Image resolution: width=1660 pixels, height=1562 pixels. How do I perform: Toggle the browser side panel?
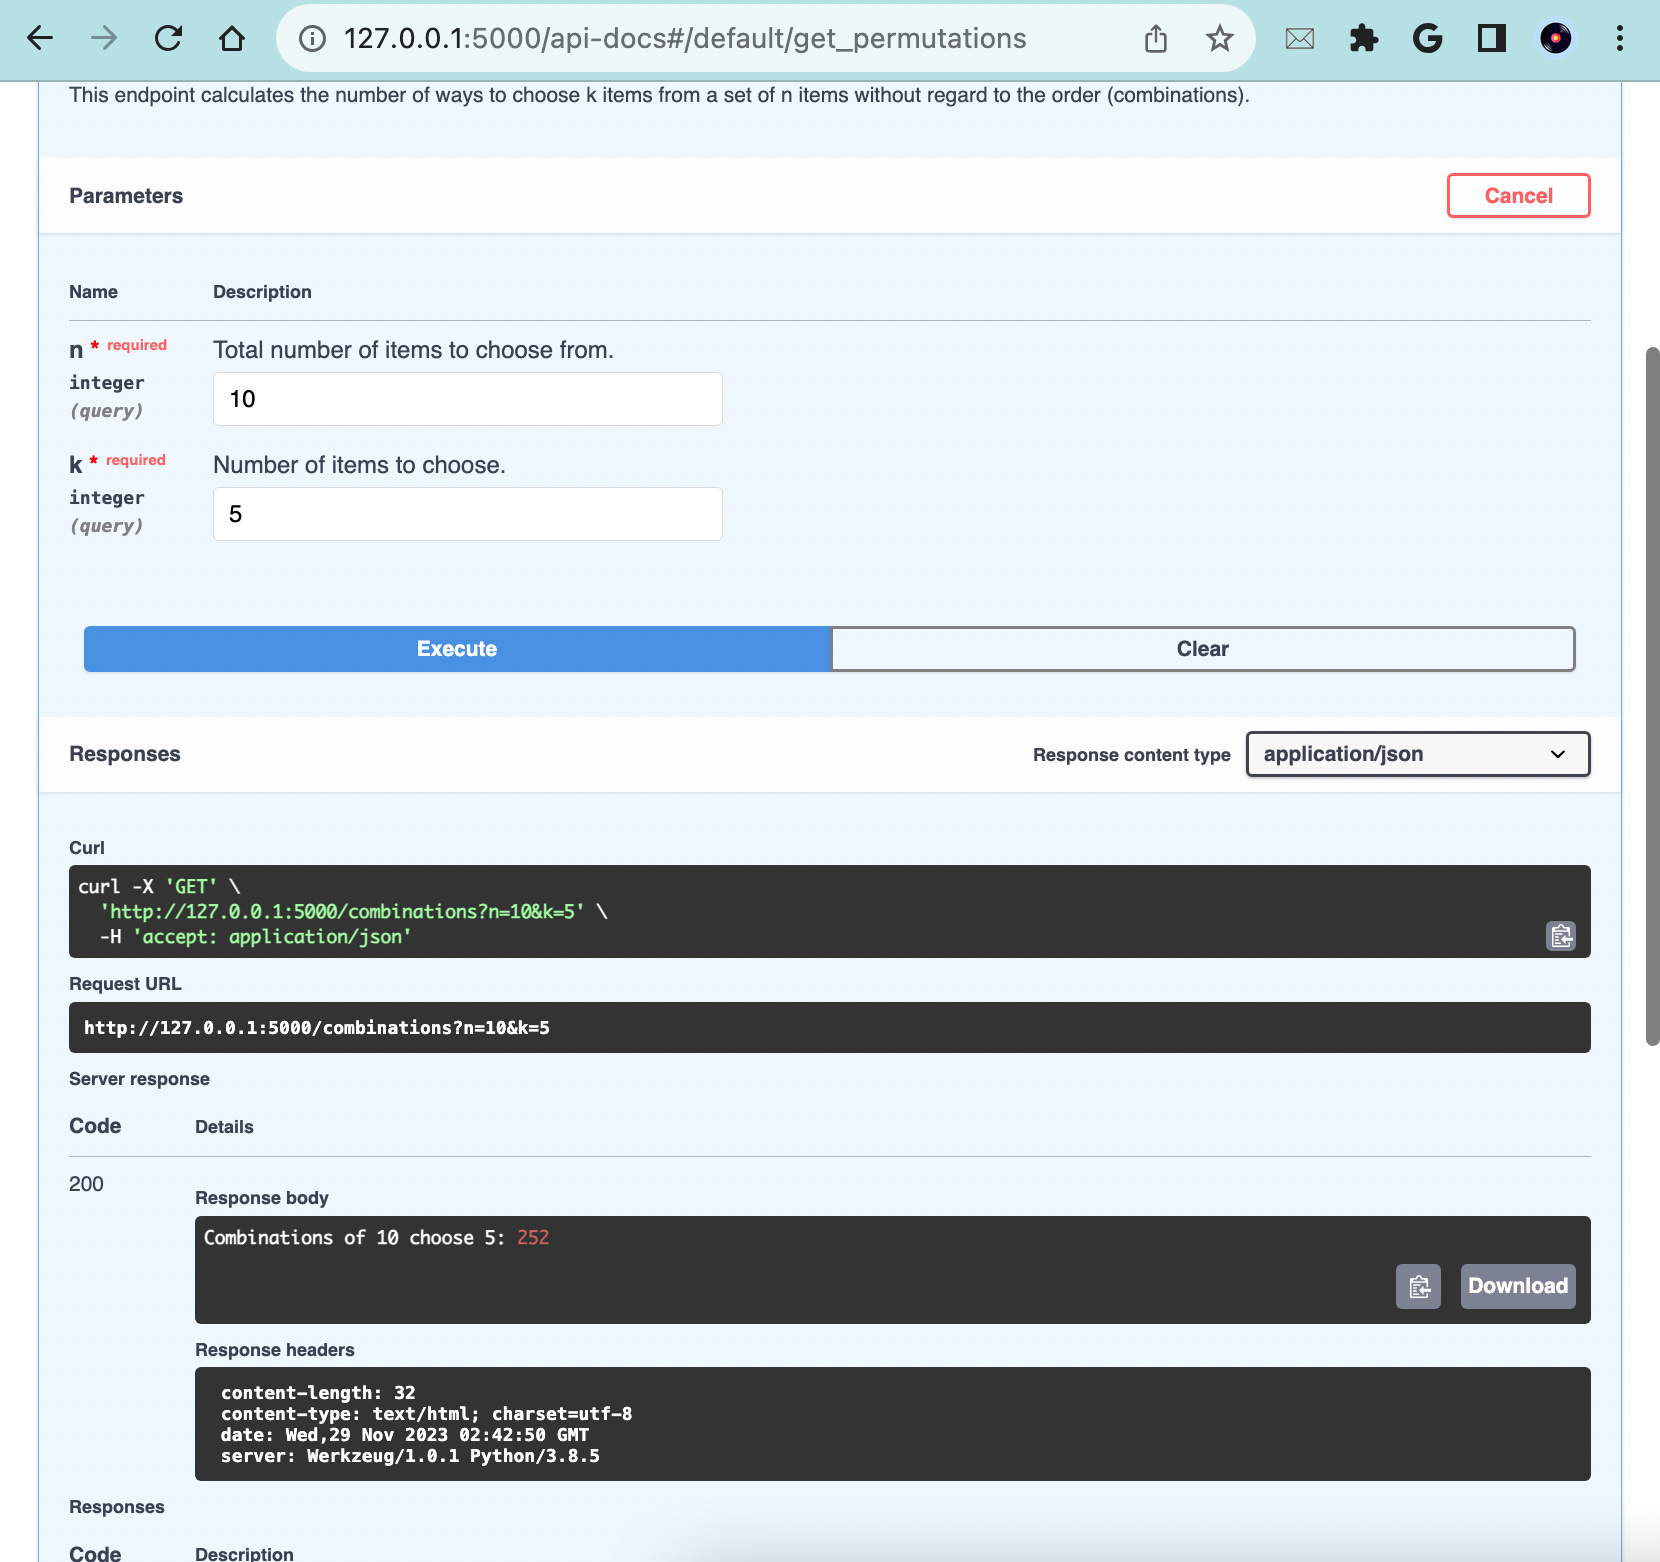1491,38
